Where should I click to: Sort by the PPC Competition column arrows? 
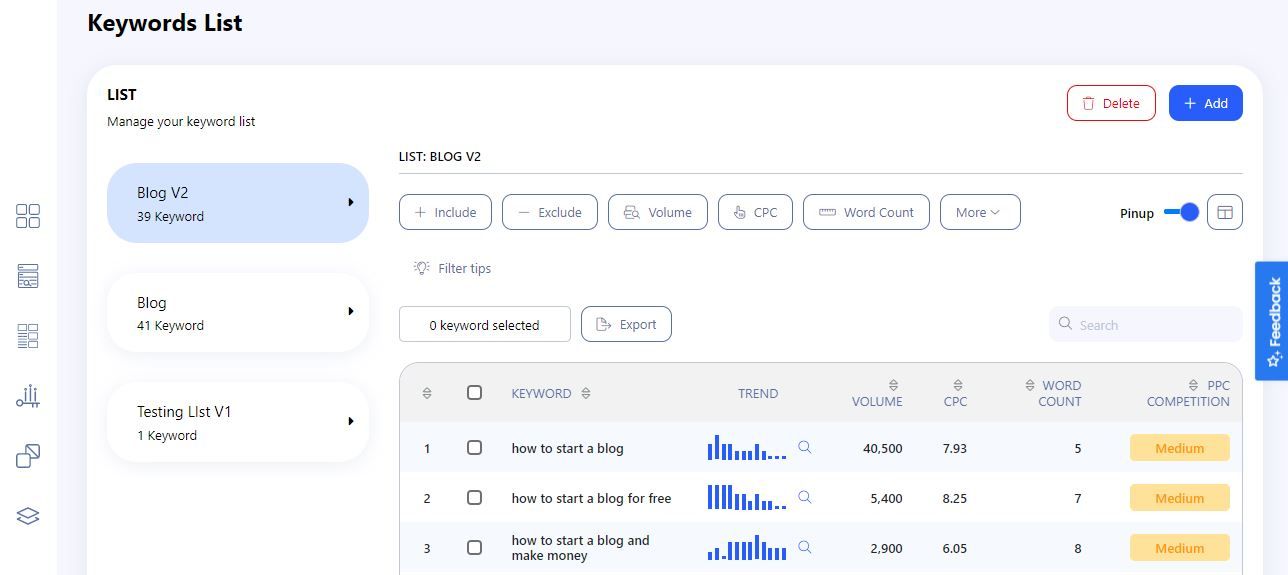pos(1193,385)
